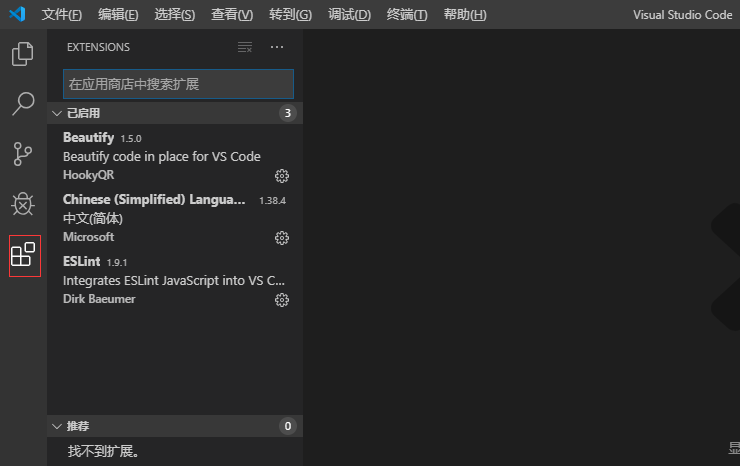
Task: Open the Explorer view in activity bar
Action: [x=23, y=54]
